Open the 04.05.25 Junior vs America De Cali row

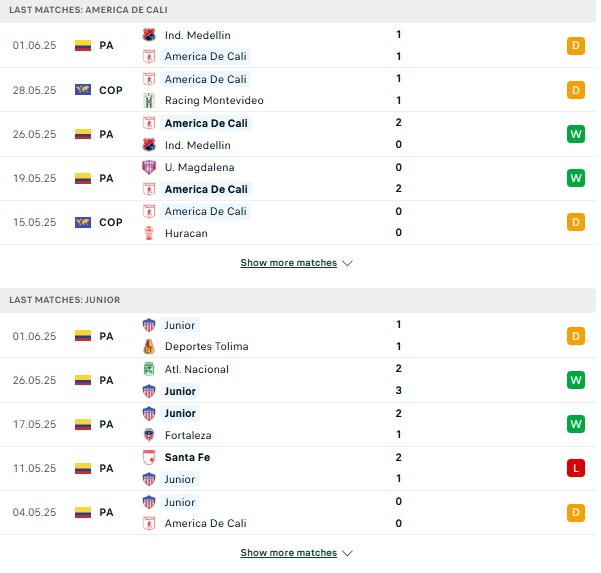[x=298, y=512]
